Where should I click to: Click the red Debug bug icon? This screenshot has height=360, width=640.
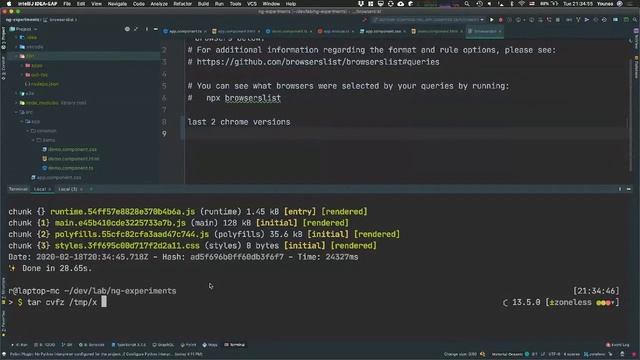(x=501, y=20)
